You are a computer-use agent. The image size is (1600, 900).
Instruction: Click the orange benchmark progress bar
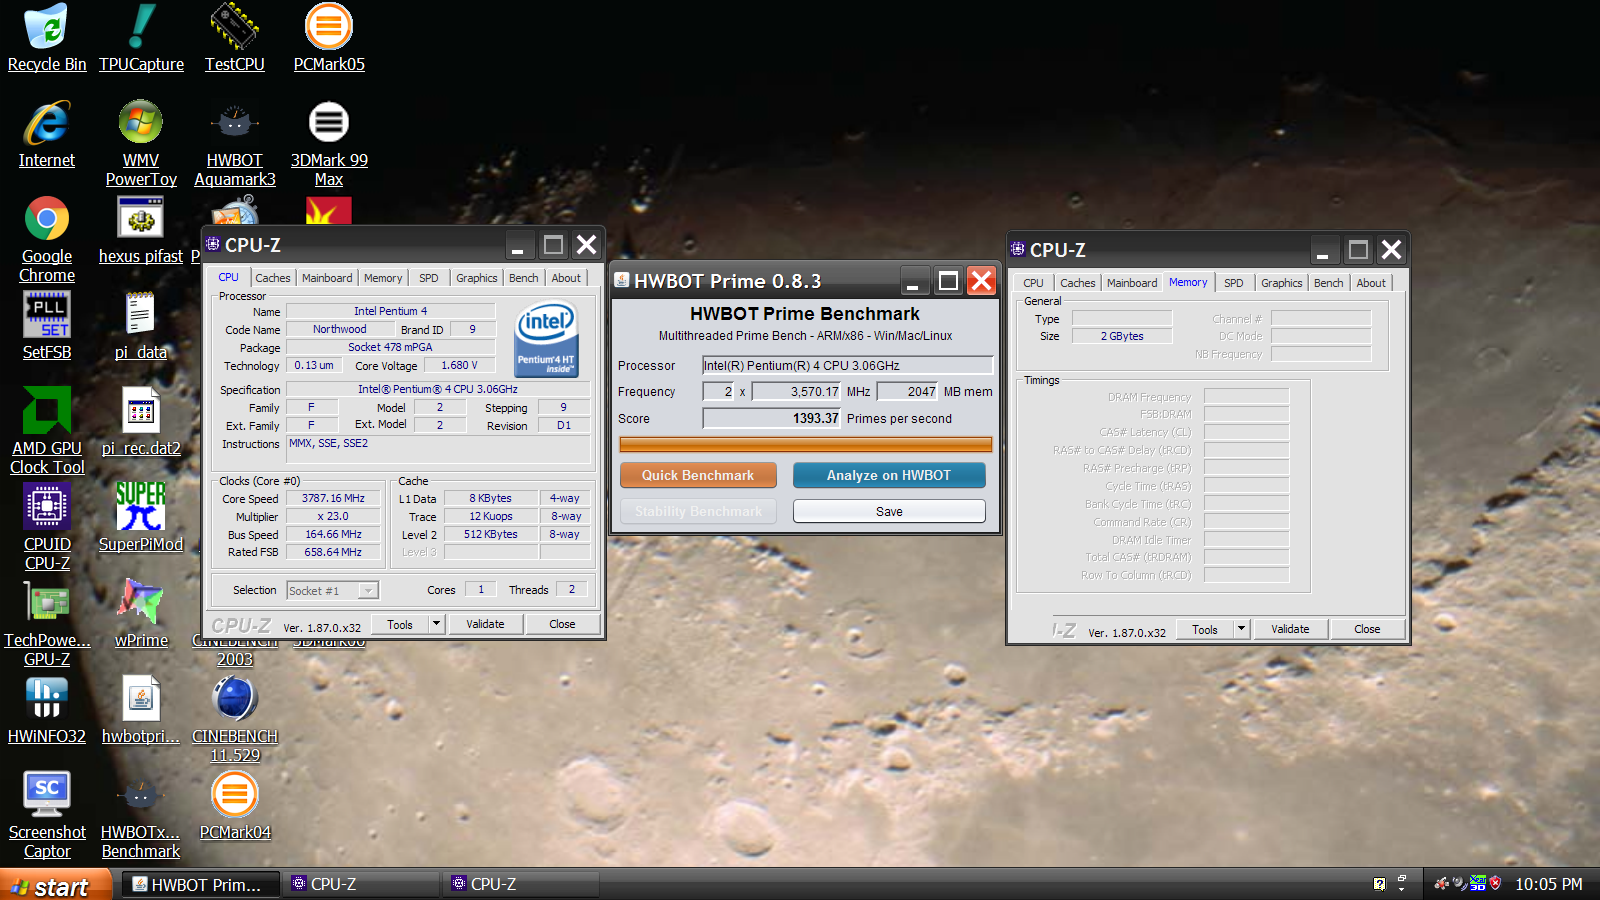point(806,444)
